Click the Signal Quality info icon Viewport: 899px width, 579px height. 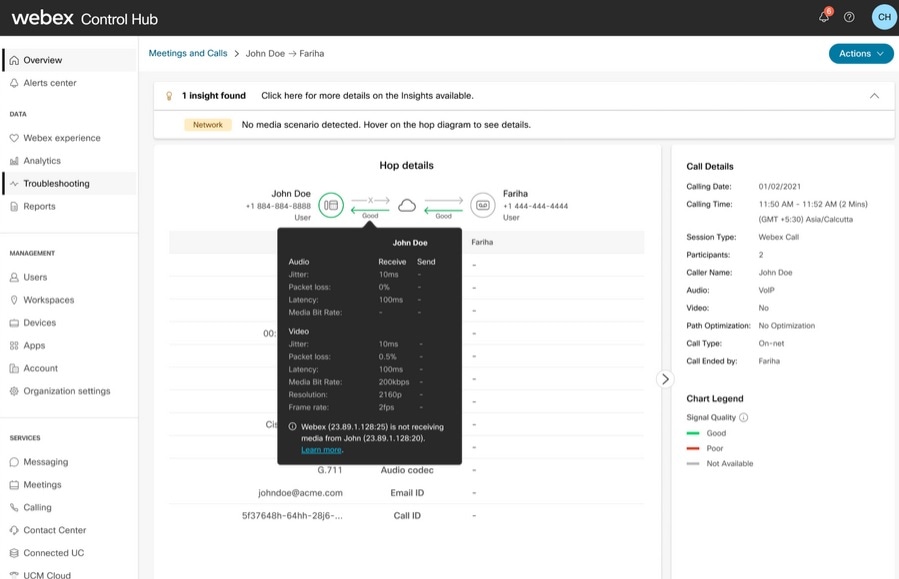(744, 417)
